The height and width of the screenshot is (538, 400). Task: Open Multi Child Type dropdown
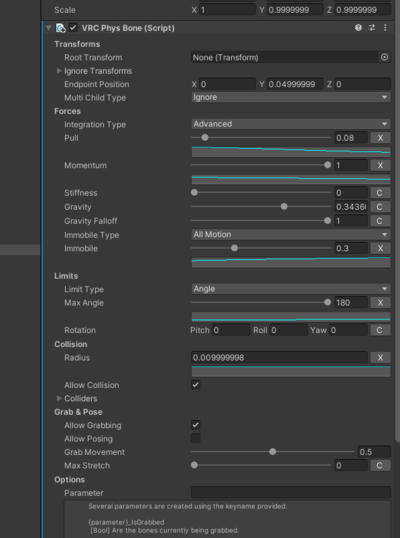point(291,97)
